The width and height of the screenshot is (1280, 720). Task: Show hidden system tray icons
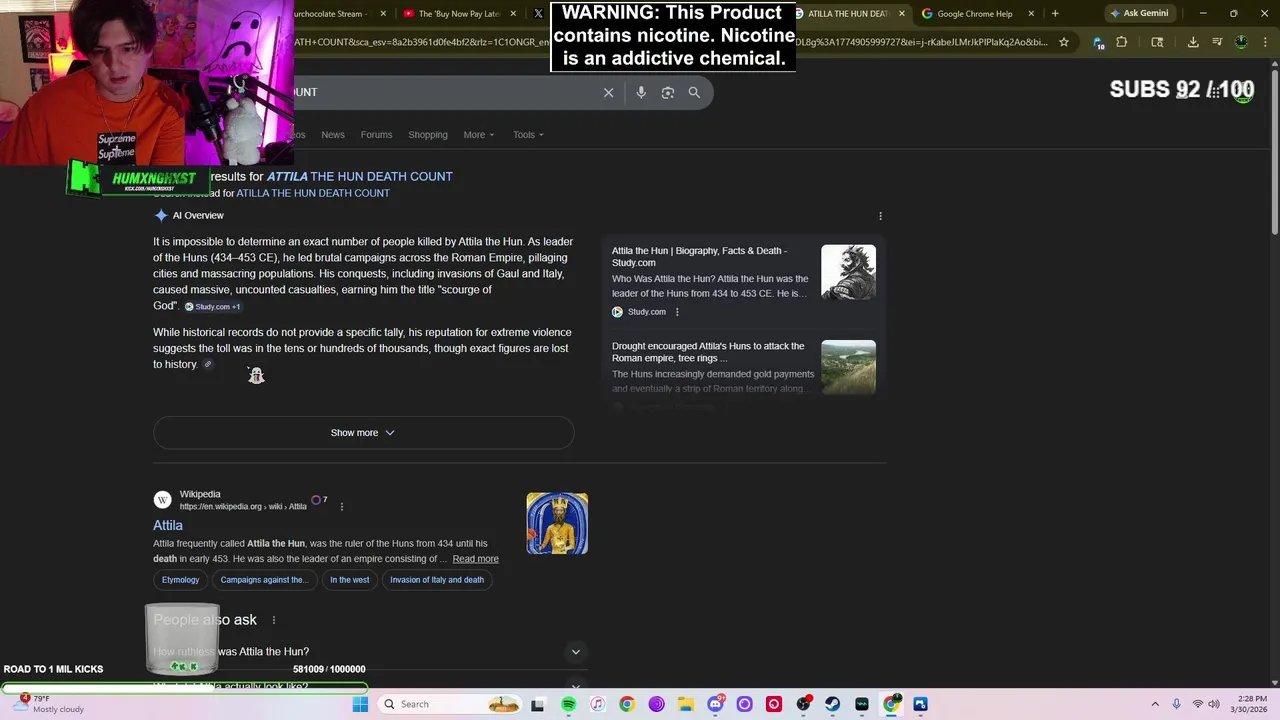click(x=1155, y=704)
